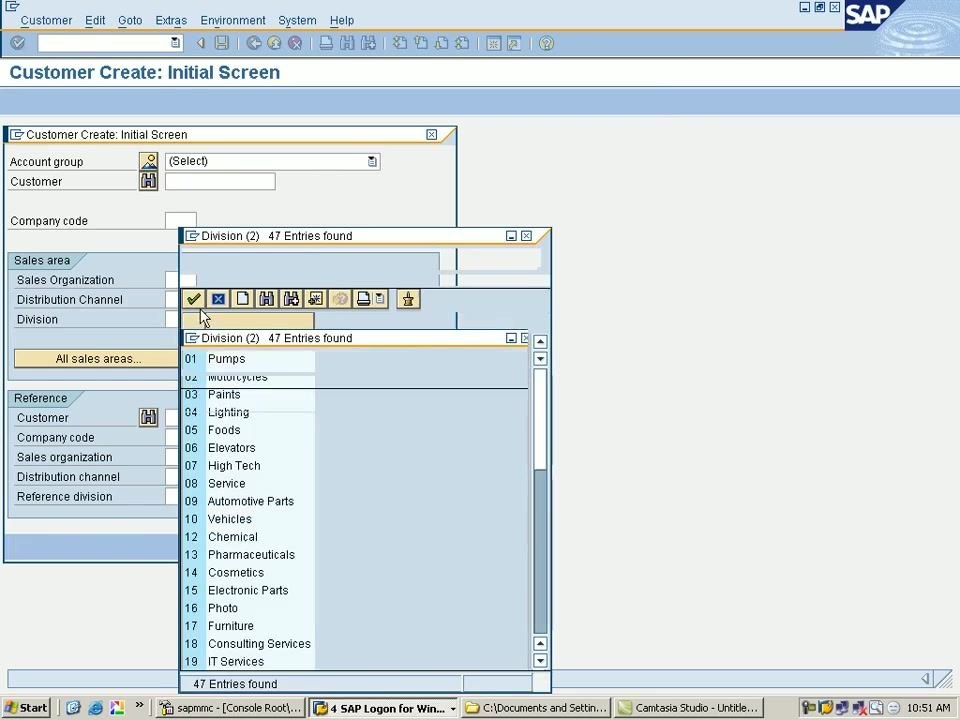
Task: Click the Windows Start button
Action: coord(26,708)
